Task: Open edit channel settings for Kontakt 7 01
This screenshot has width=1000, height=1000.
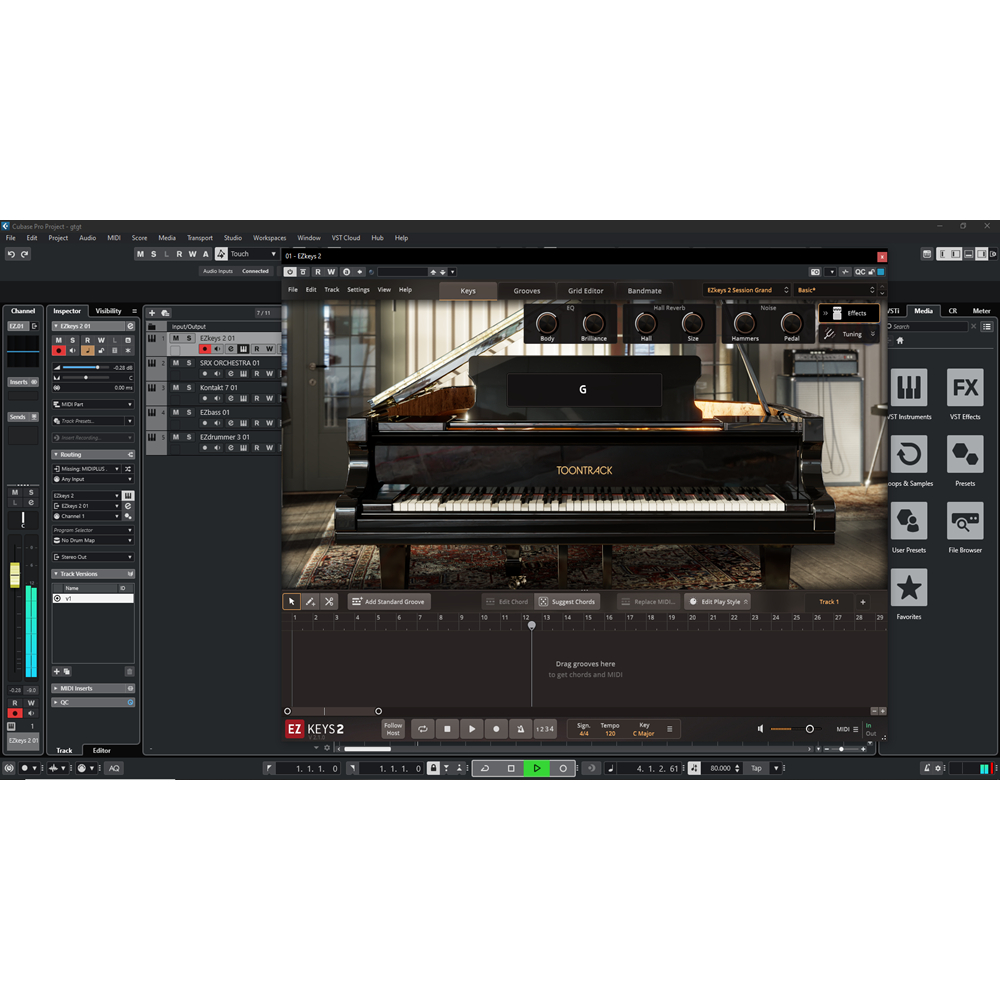Action: pyautogui.click(x=231, y=399)
